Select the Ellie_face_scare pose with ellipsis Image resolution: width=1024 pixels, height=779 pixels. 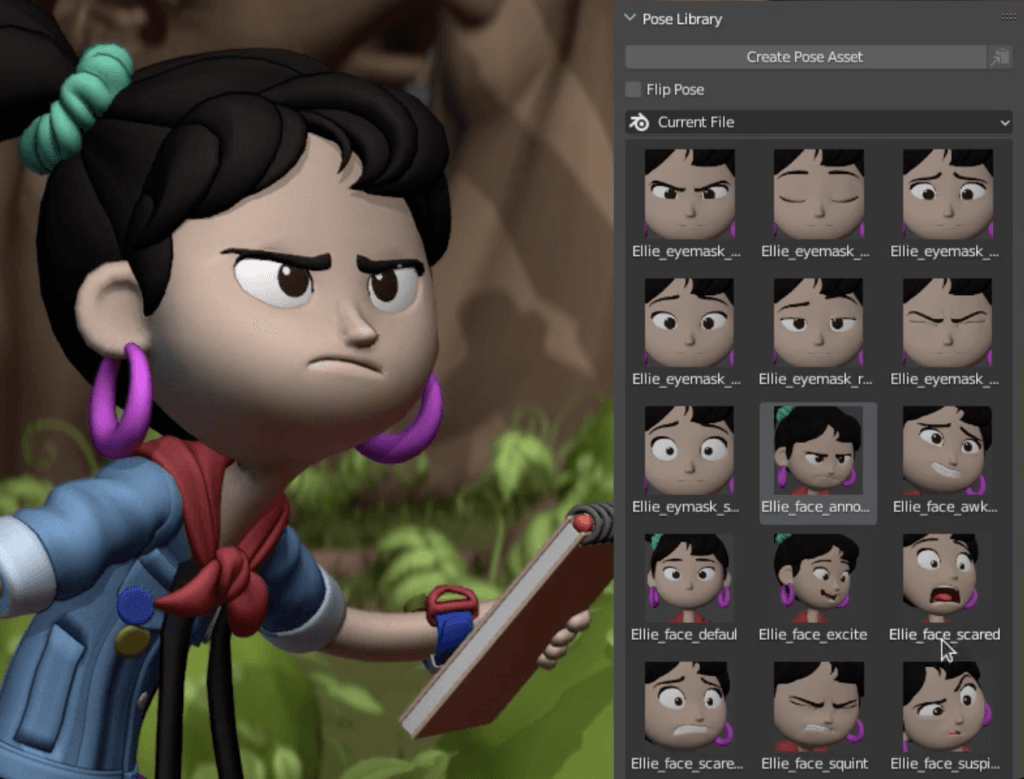tap(688, 716)
